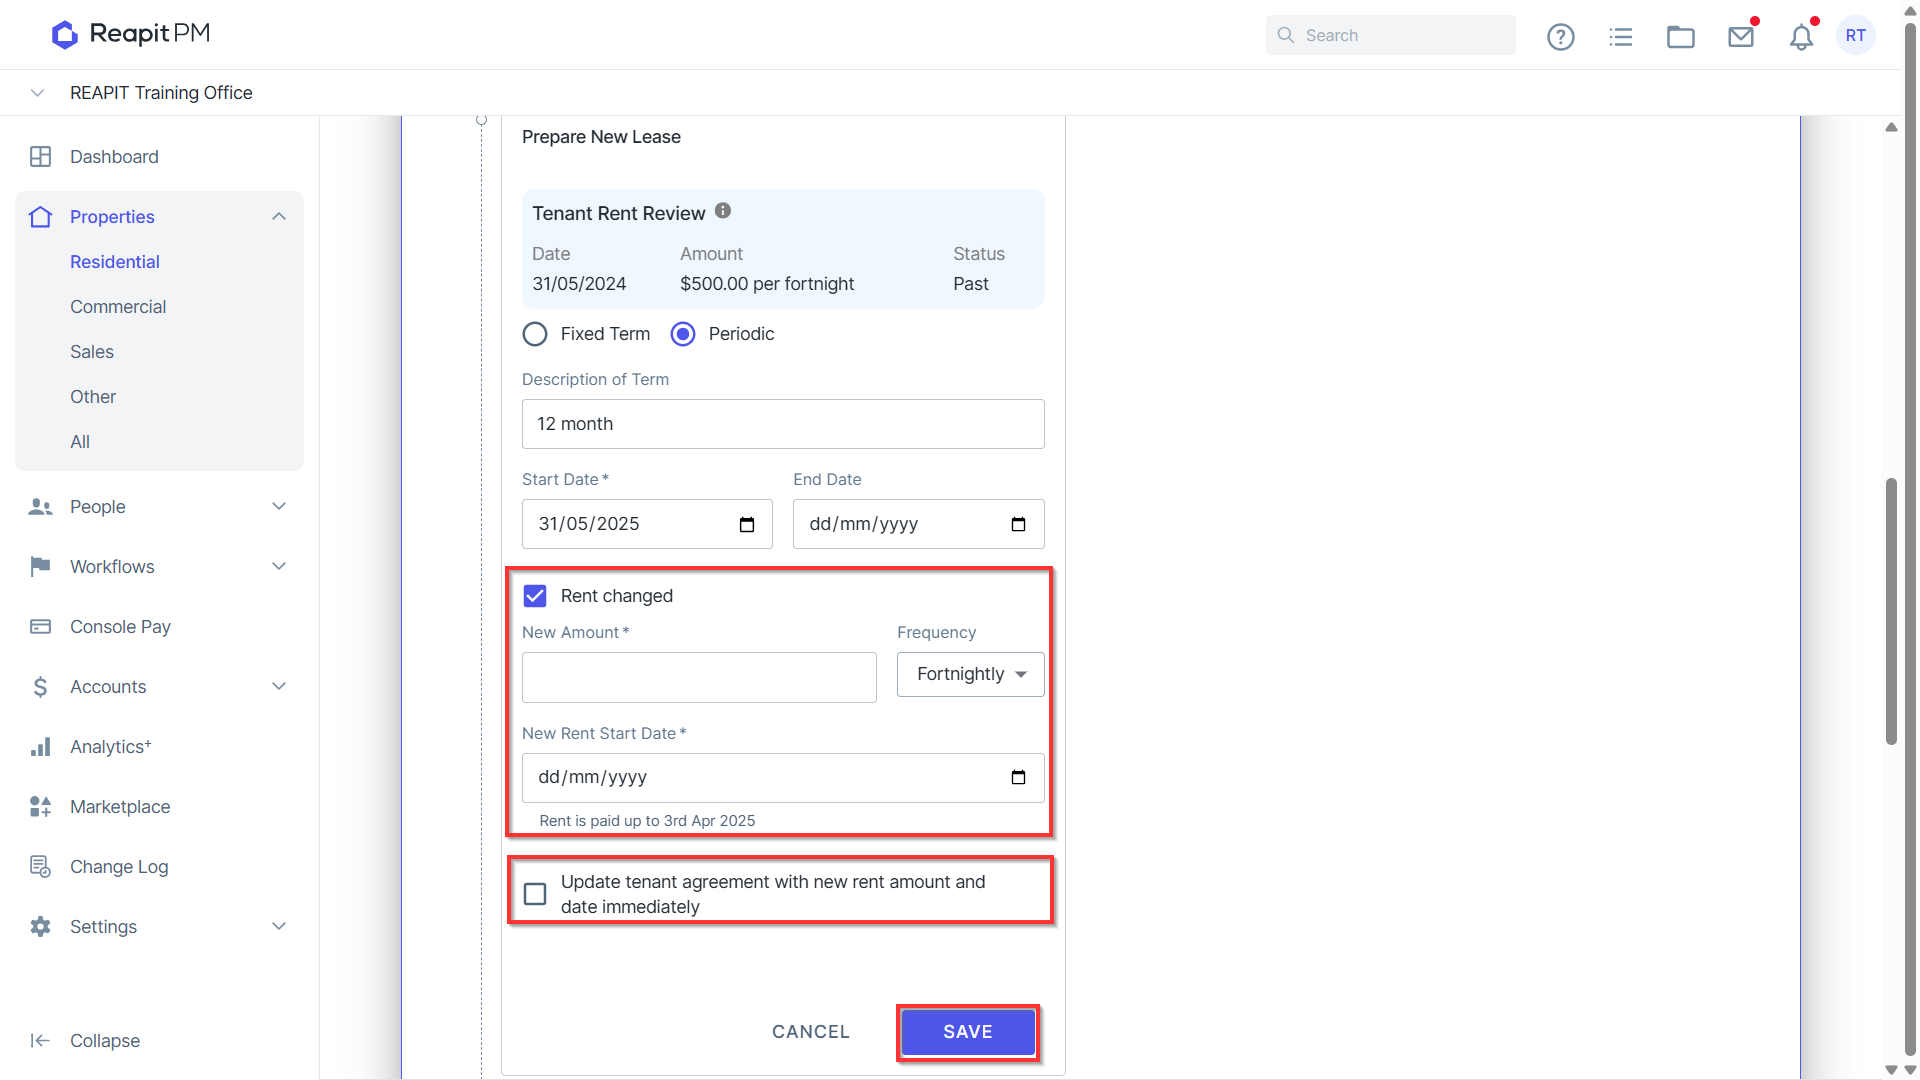Open the Console Pay menu item
This screenshot has width=1920, height=1080.
point(120,627)
